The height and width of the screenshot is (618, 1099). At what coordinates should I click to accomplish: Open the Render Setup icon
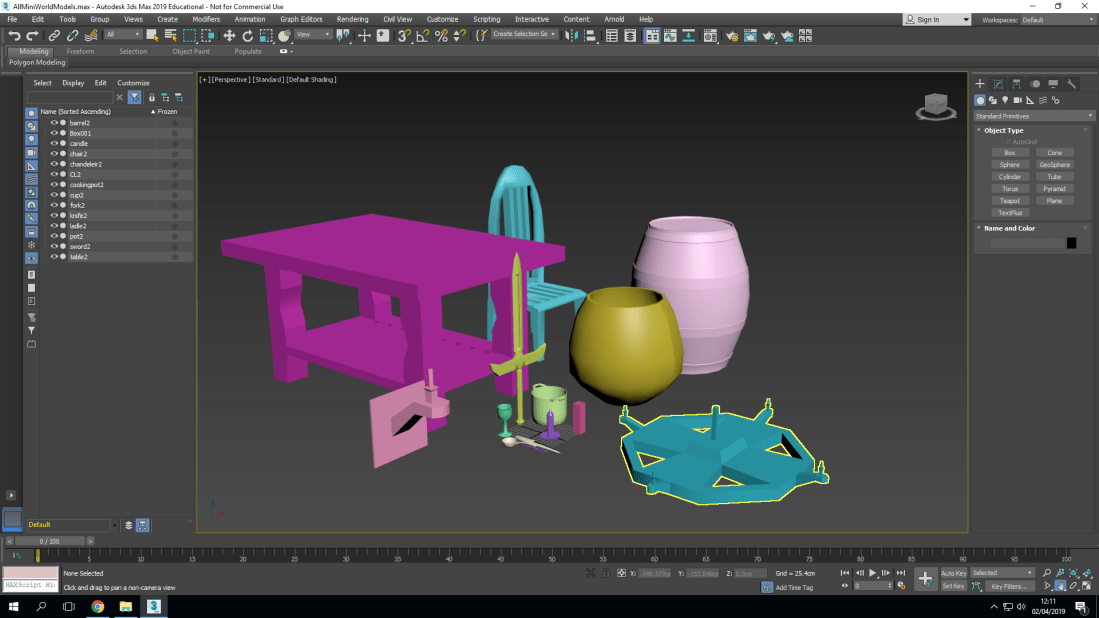pos(733,36)
